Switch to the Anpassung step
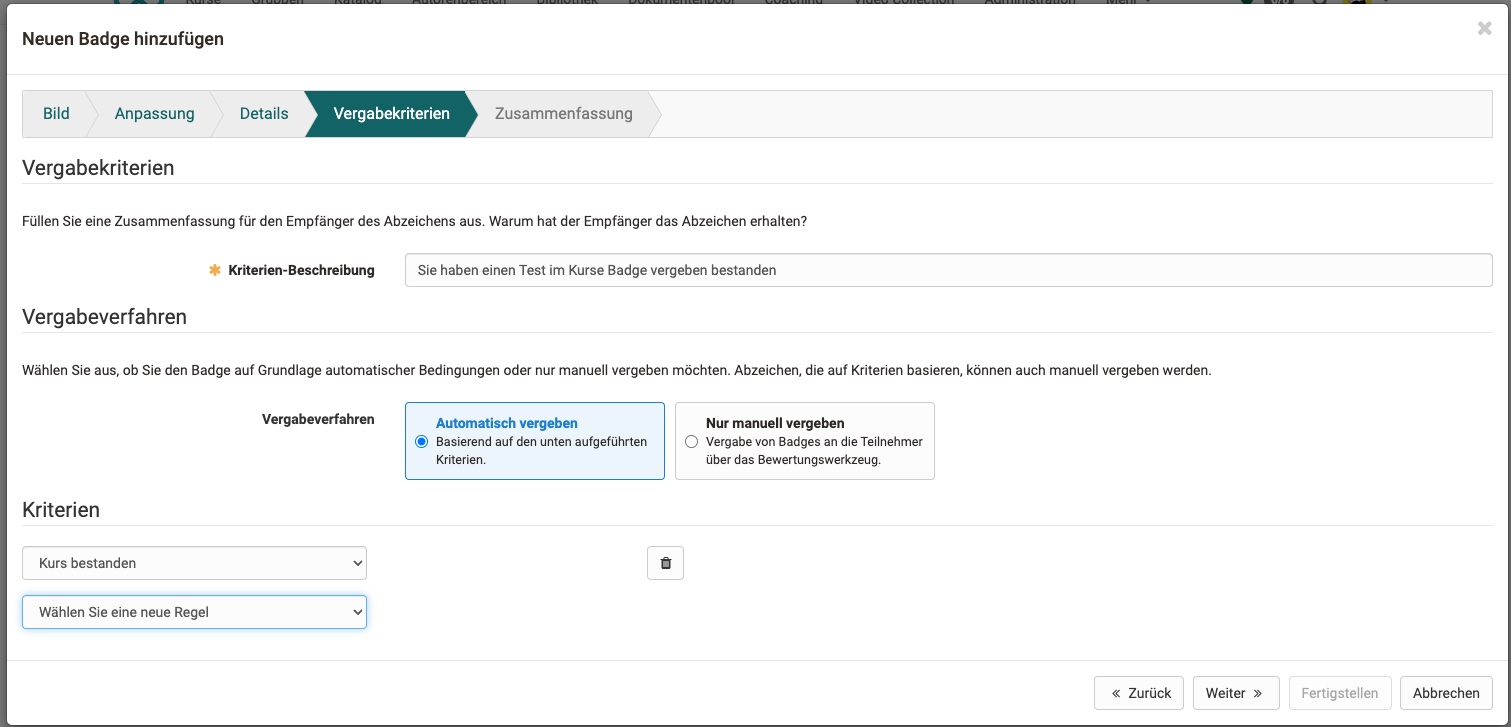1511x727 pixels. tap(154, 113)
